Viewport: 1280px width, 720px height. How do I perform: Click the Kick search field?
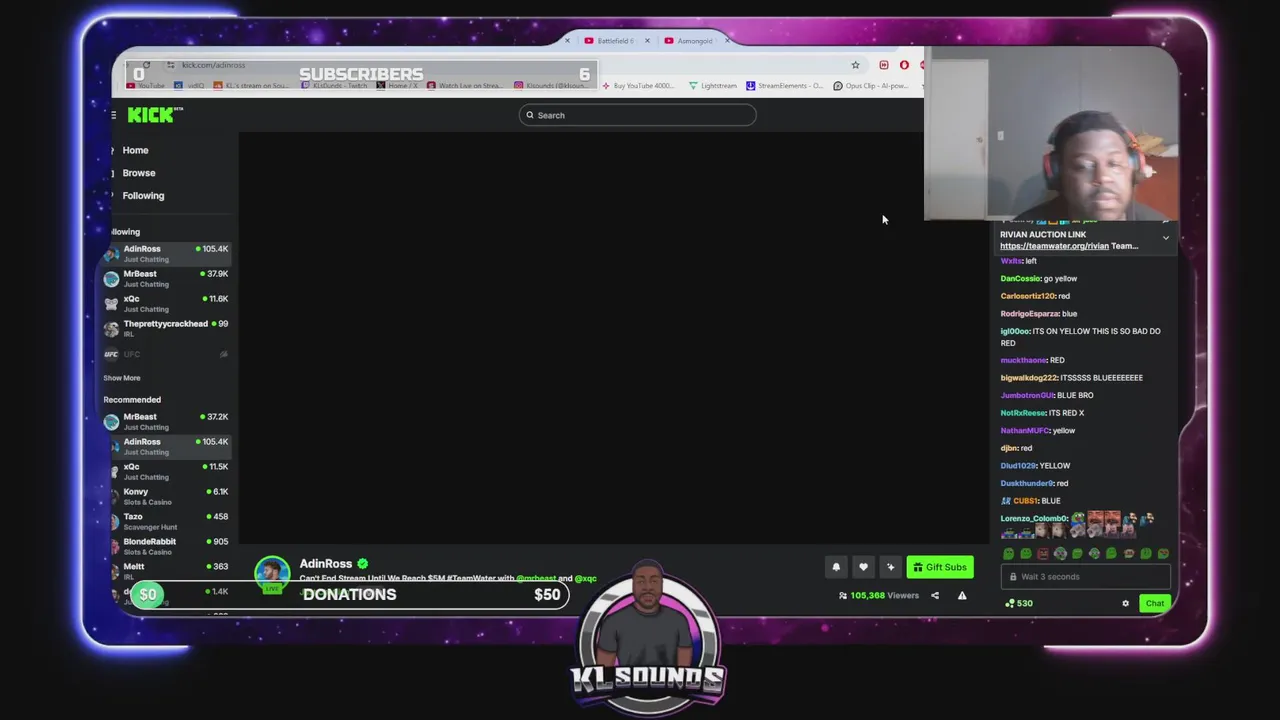point(638,115)
